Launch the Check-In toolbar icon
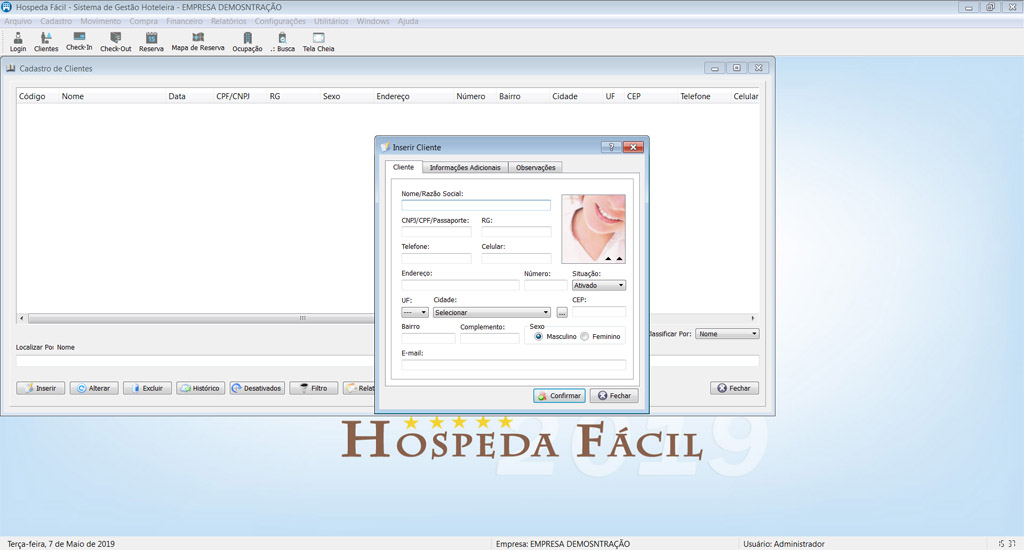The height and width of the screenshot is (550, 1024). 79,42
